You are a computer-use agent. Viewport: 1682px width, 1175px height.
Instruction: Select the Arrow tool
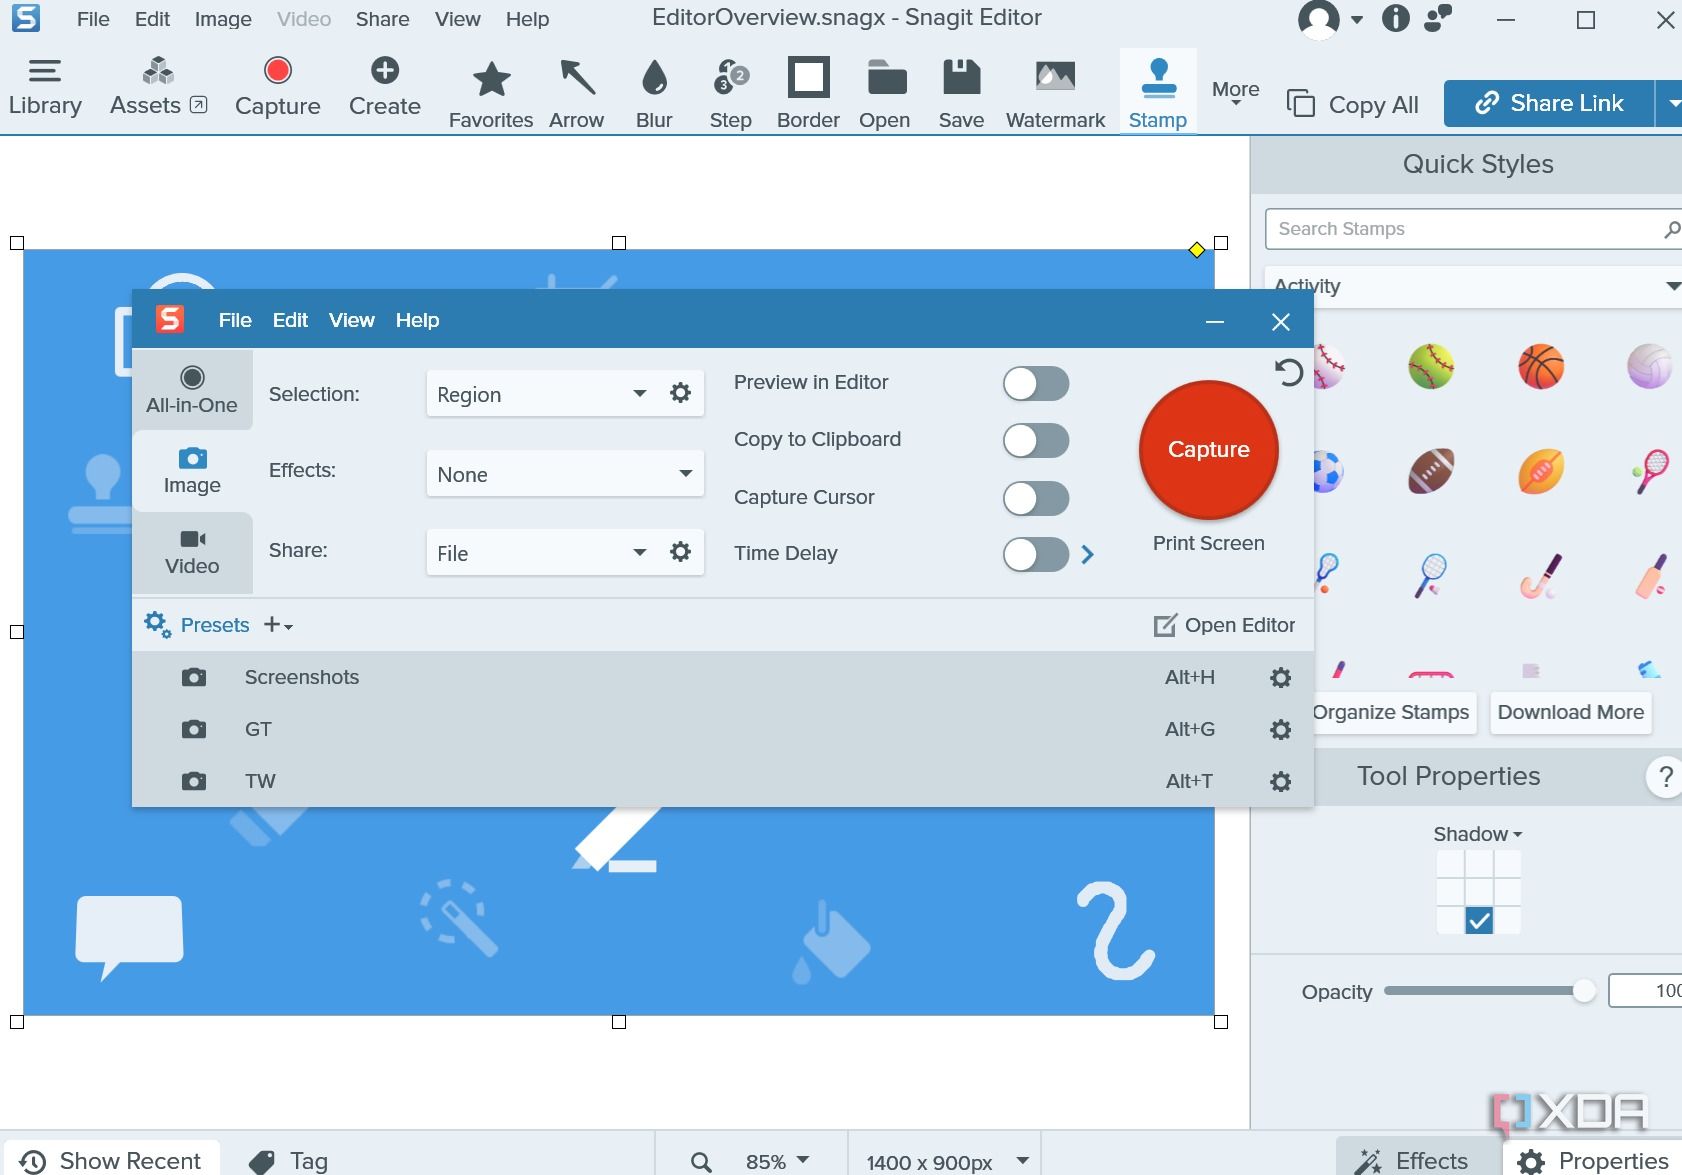pyautogui.click(x=576, y=90)
